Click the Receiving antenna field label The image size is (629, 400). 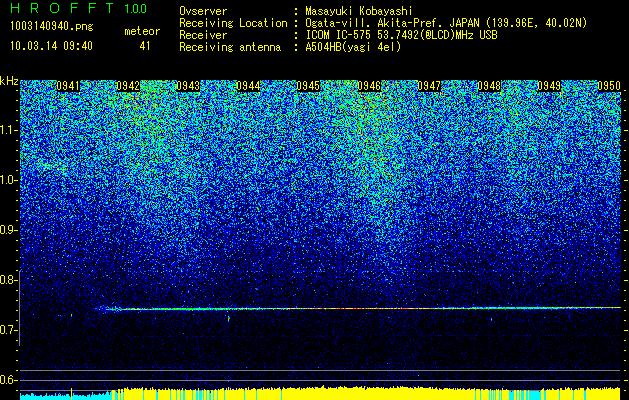coord(230,47)
